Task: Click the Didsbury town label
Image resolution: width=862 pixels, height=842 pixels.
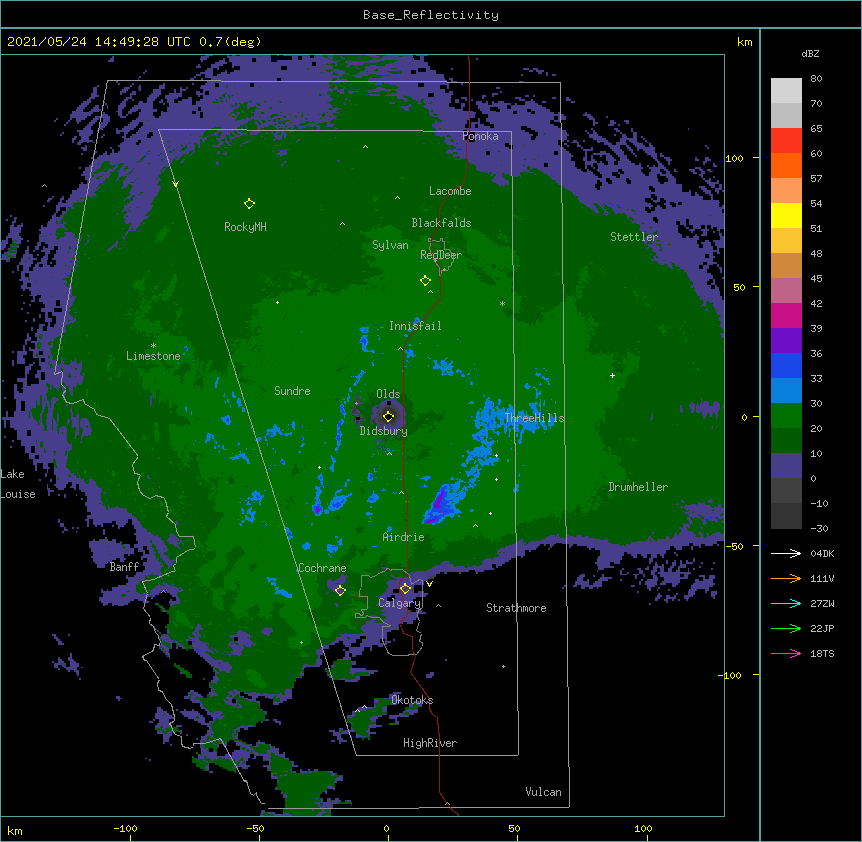Action: 384,431
